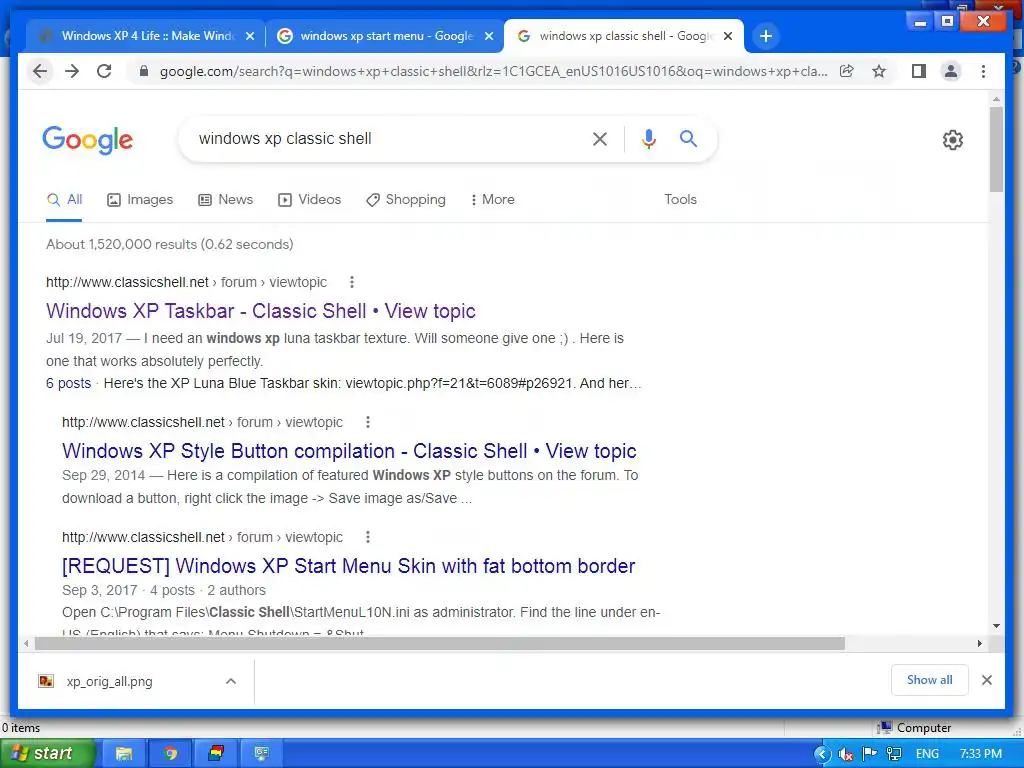
Task: Show hidden system tray icons
Action: click(x=822, y=754)
